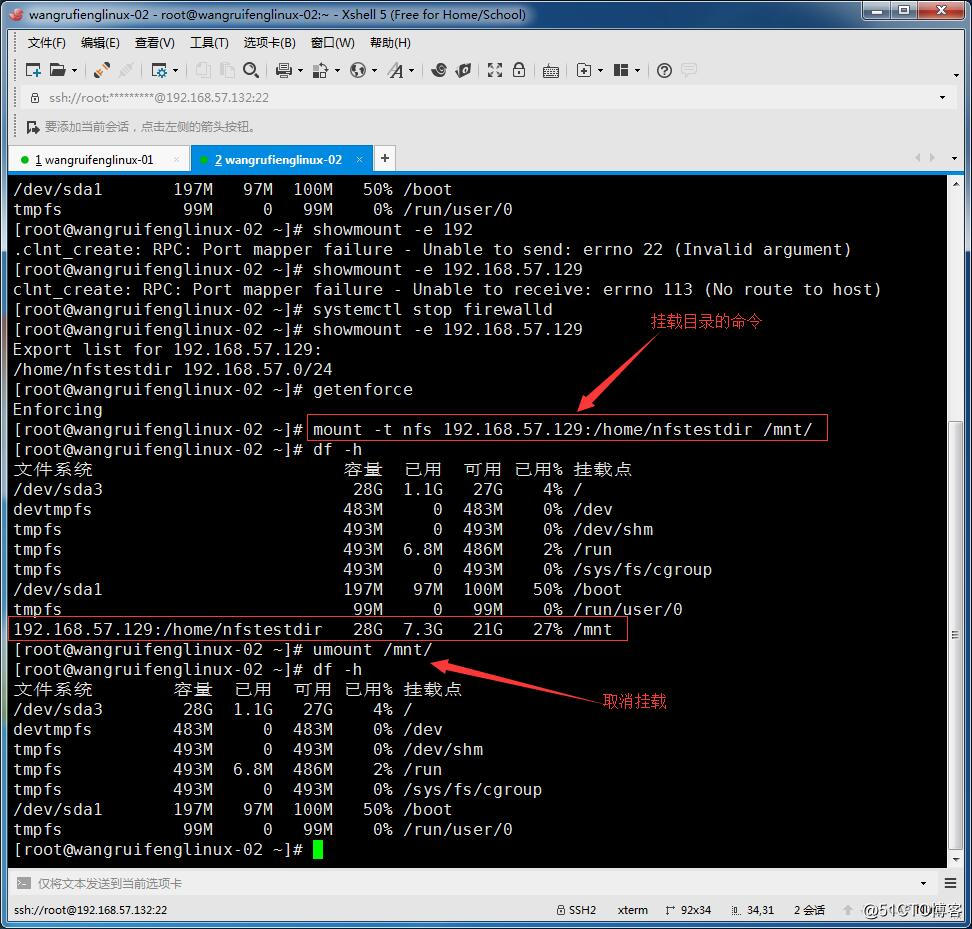Click the globe encoding icon
Screen dimensions: 972x929
coord(358,70)
